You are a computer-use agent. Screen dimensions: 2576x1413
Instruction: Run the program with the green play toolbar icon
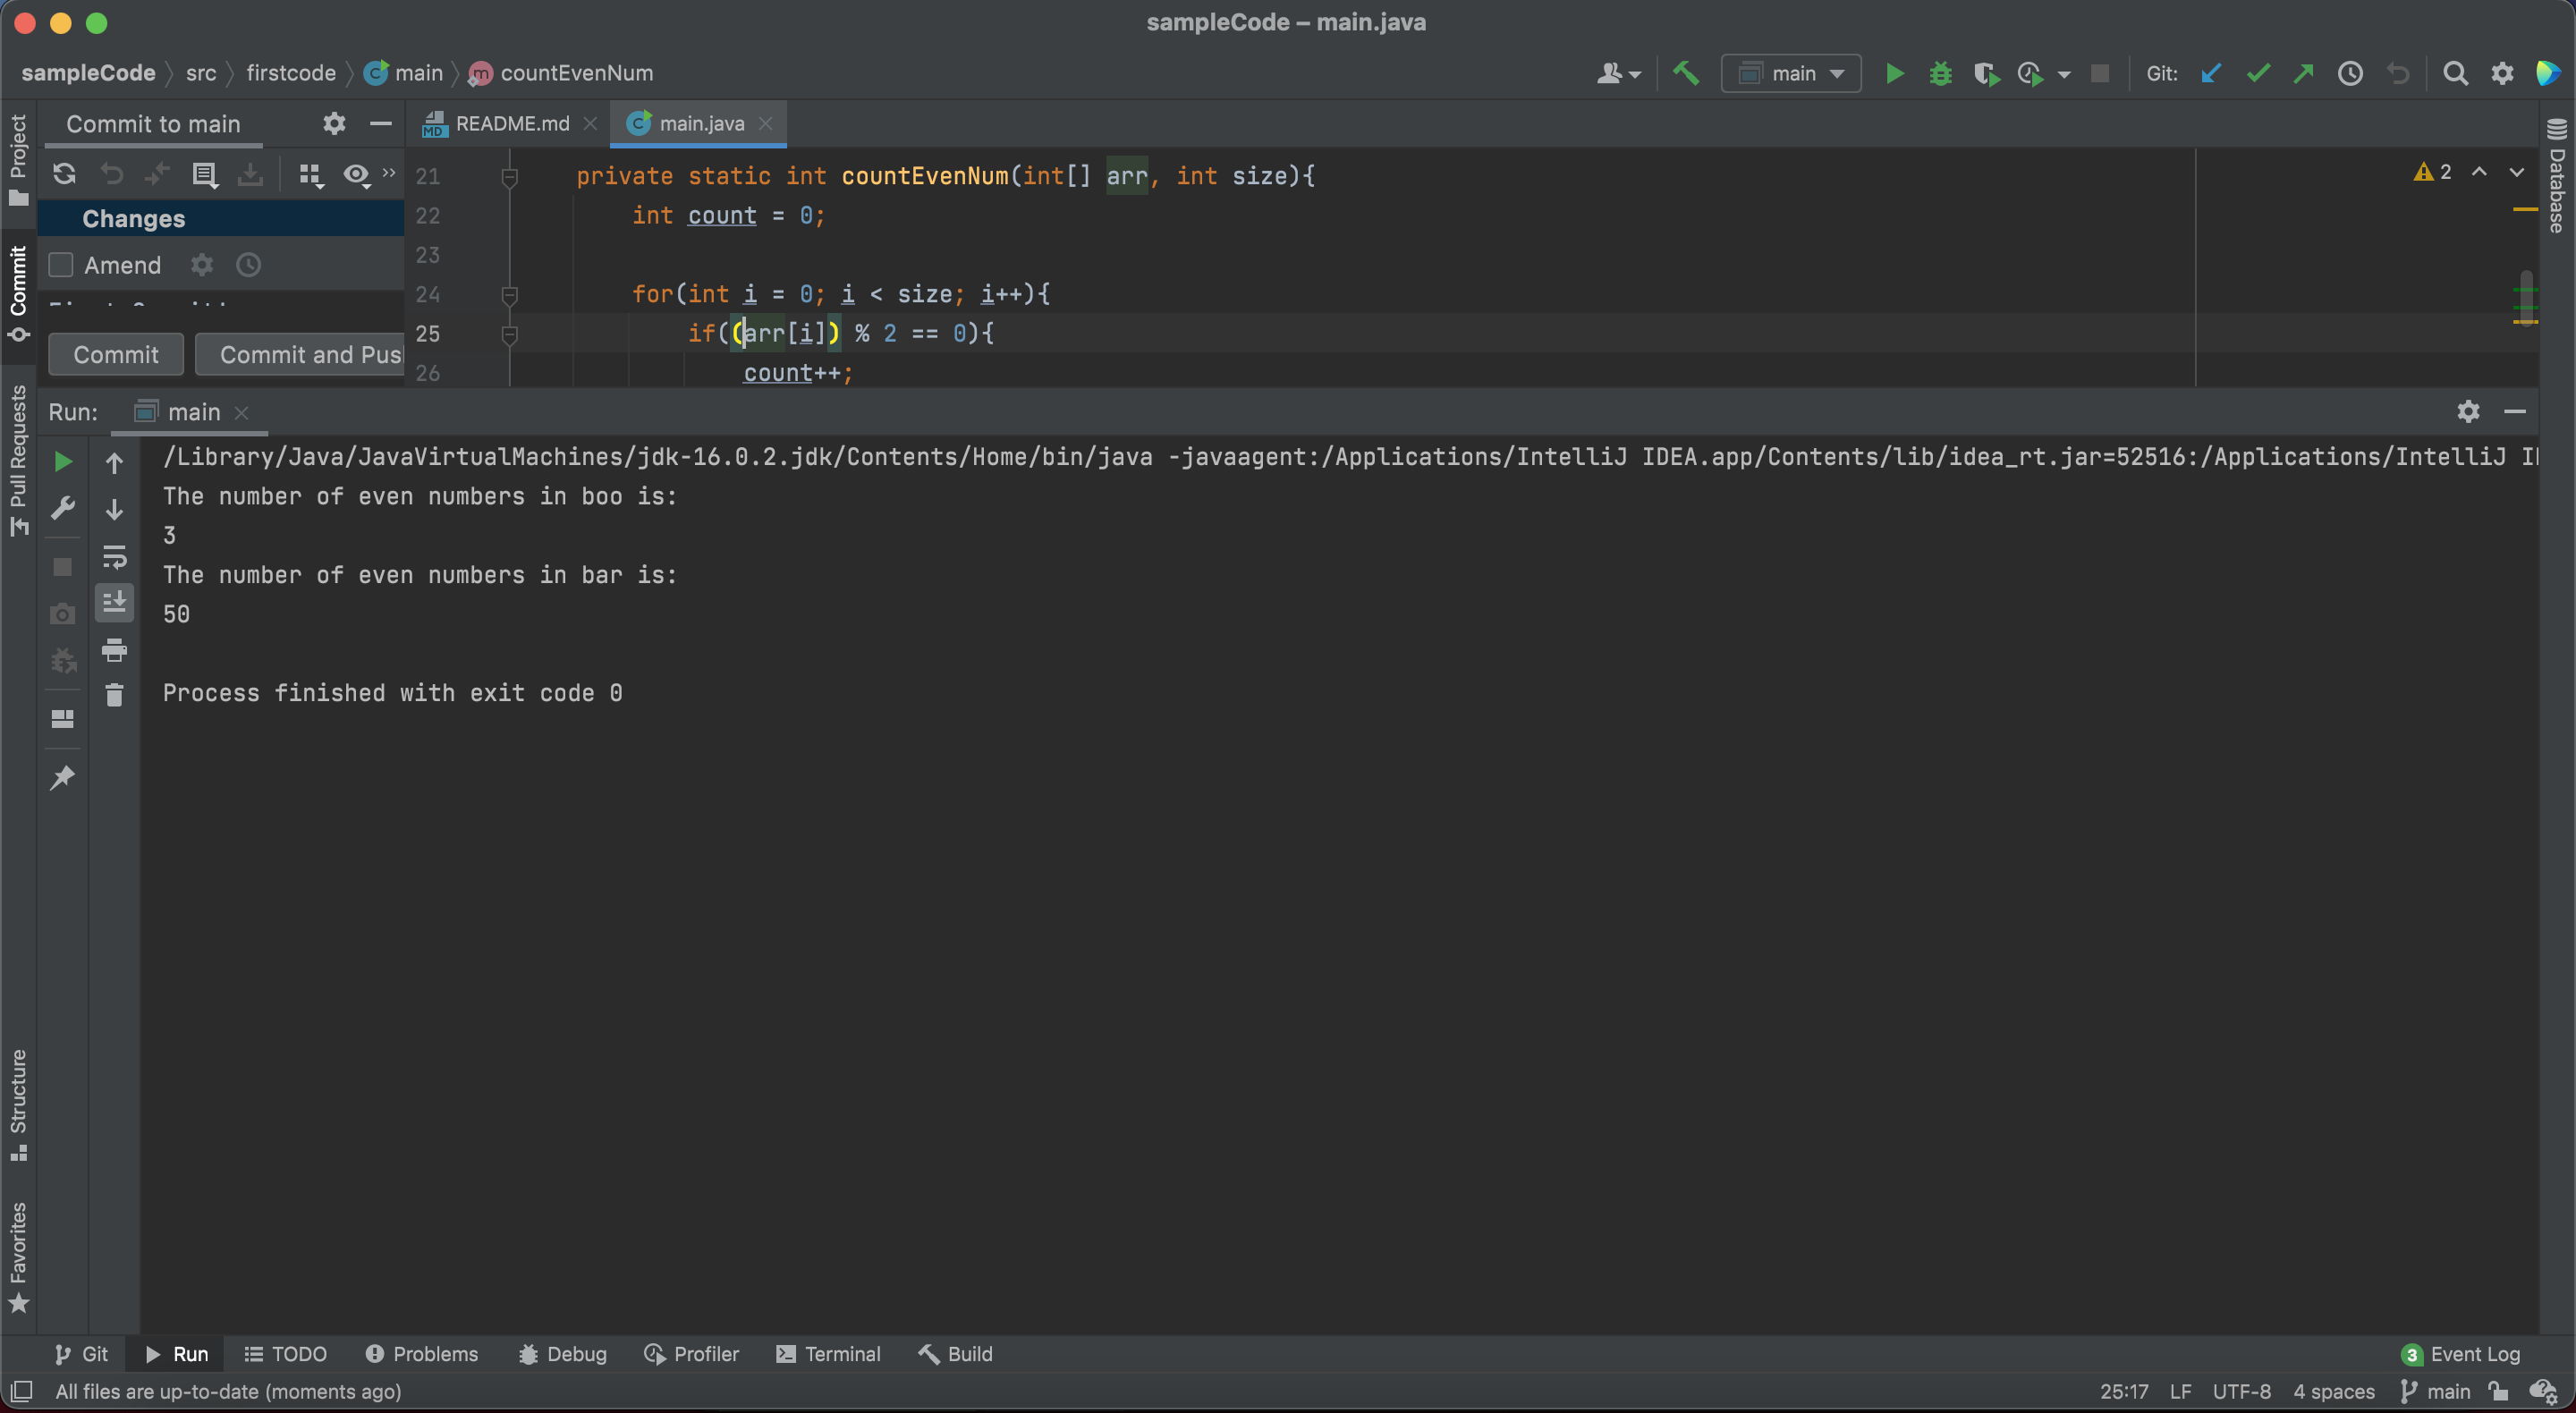(x=1894, y=73)
